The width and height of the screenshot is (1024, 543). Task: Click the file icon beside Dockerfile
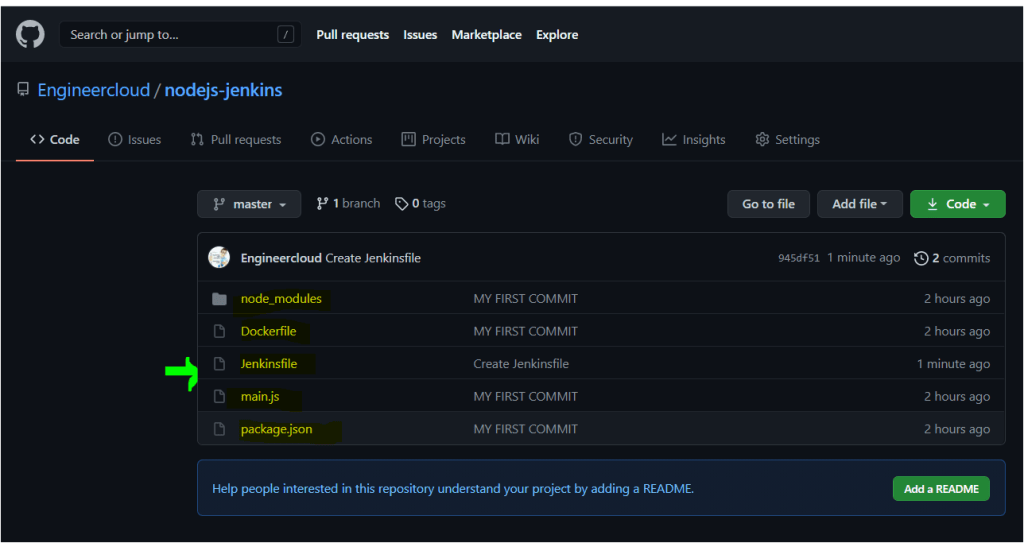point(219,331)
